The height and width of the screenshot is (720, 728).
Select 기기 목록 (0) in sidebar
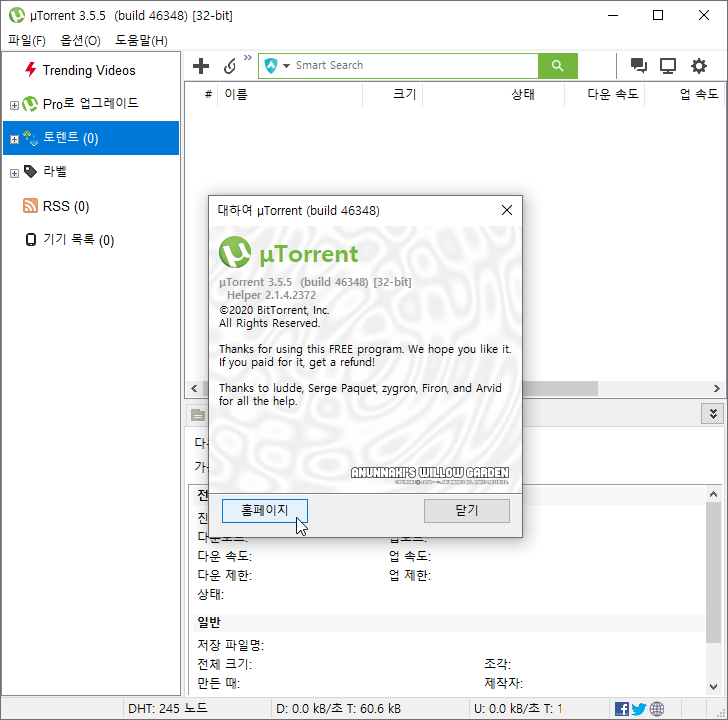[x=78, y=240]
